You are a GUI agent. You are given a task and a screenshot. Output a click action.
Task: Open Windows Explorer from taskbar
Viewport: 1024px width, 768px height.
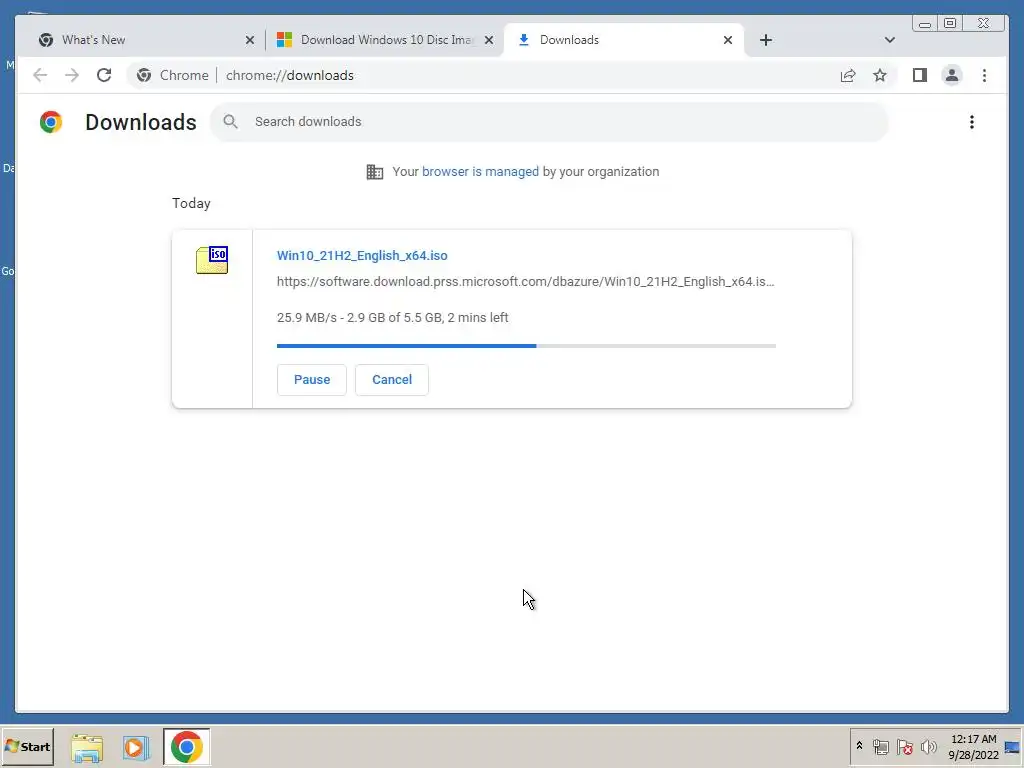[x=87, y=747]
